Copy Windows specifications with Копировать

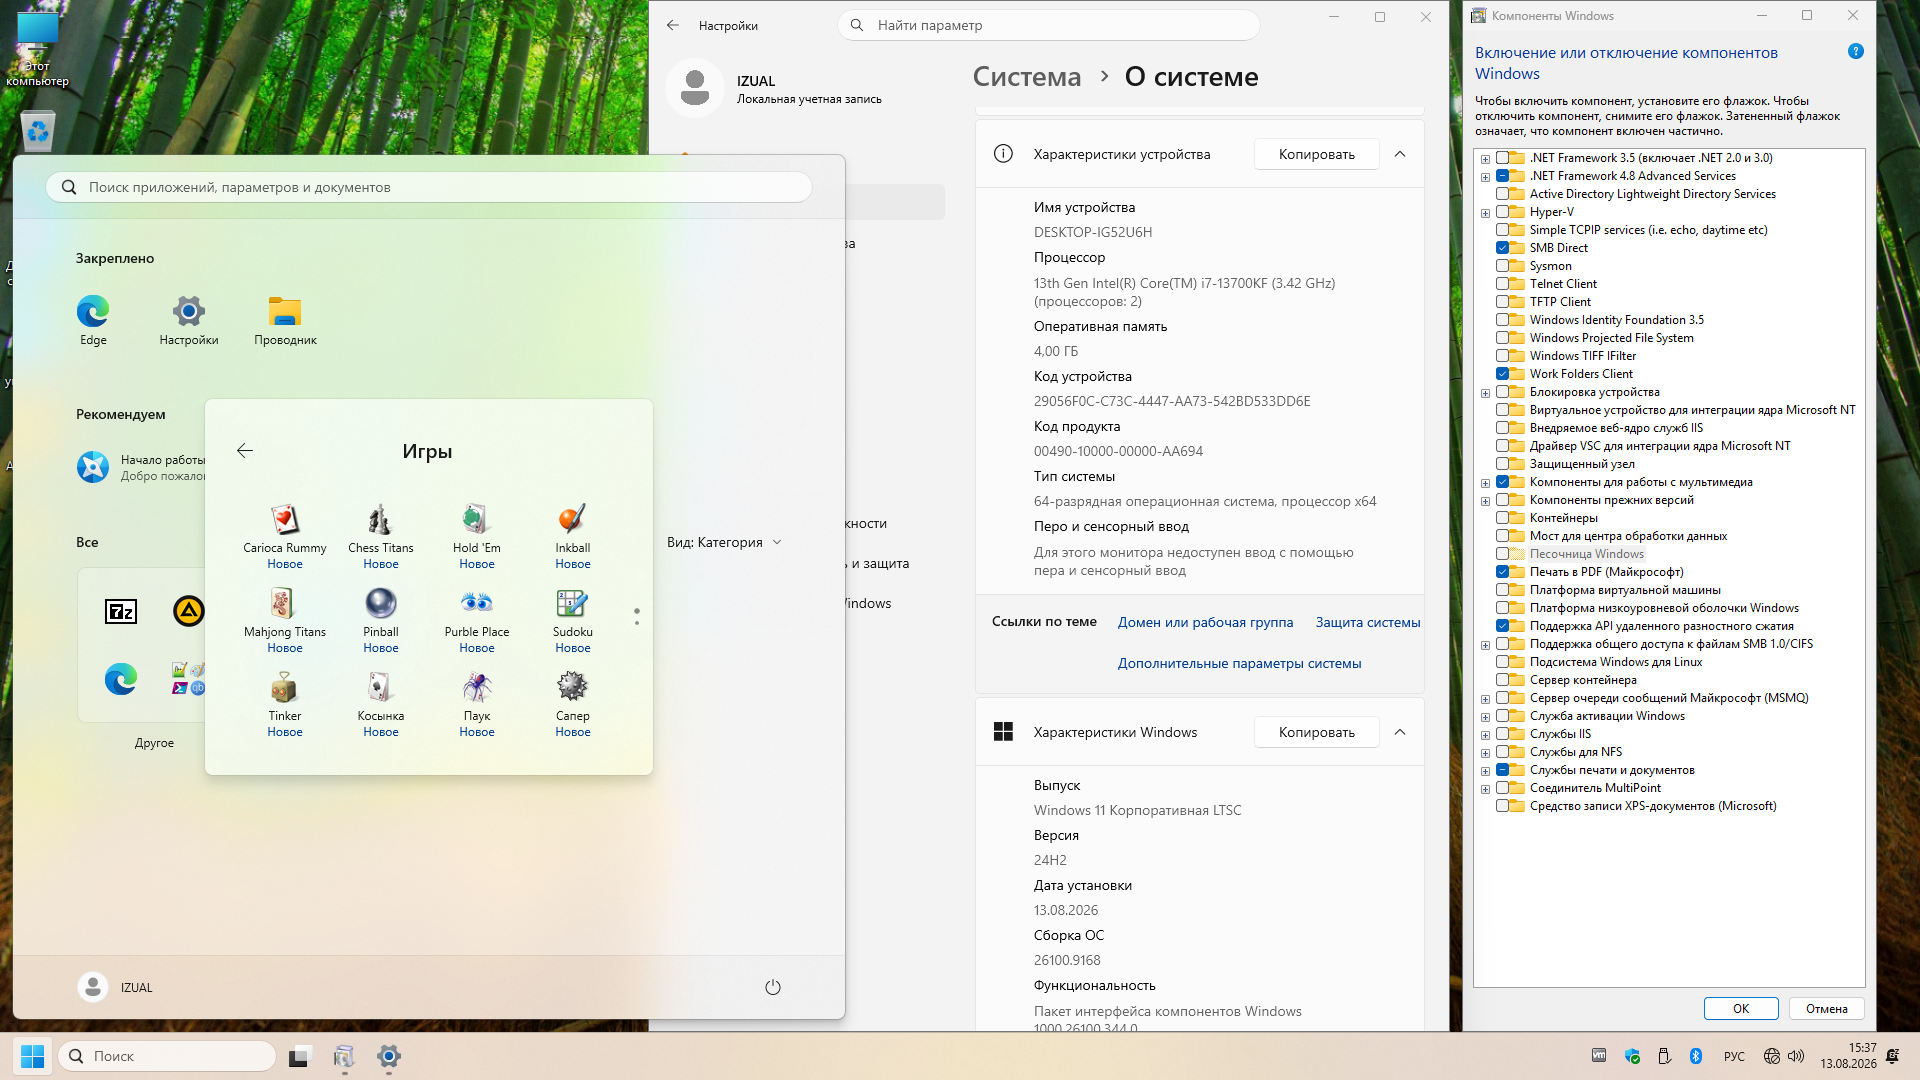click(x=1317, y=732)
